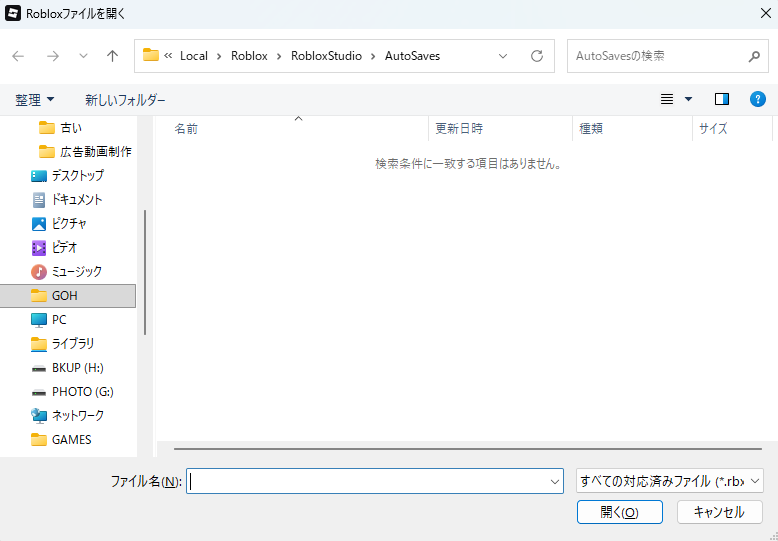Click the 開く(O) button

click(x=620, y=512)
